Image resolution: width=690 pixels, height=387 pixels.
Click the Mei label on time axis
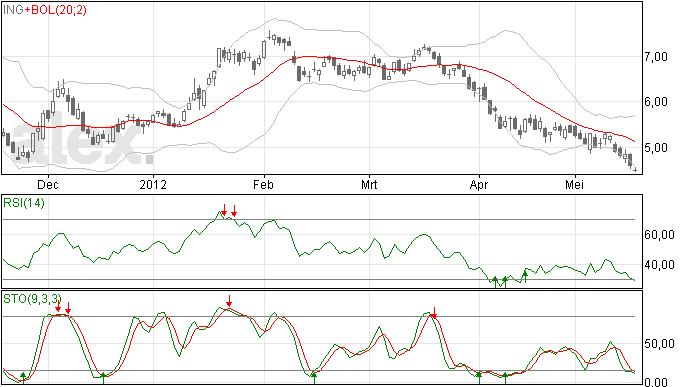click(x=574, y=184)
